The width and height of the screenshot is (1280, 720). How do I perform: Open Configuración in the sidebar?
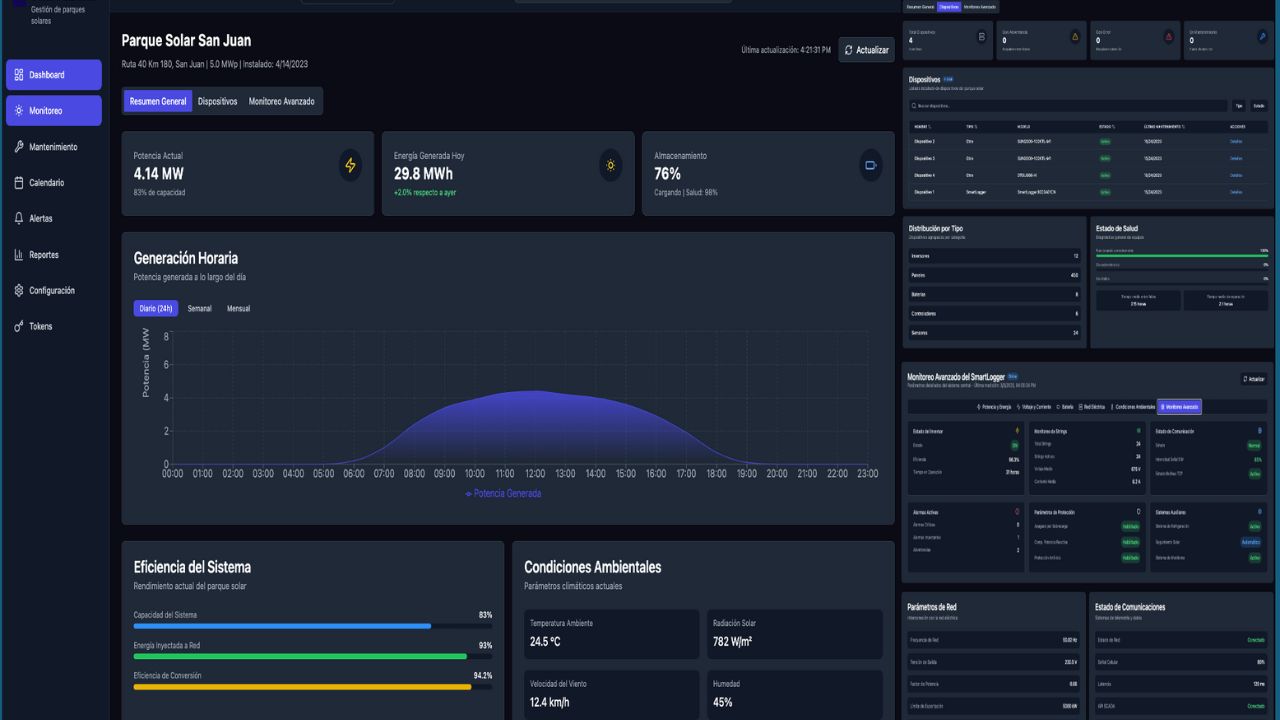pyautogui.click(x=53, y=291)
